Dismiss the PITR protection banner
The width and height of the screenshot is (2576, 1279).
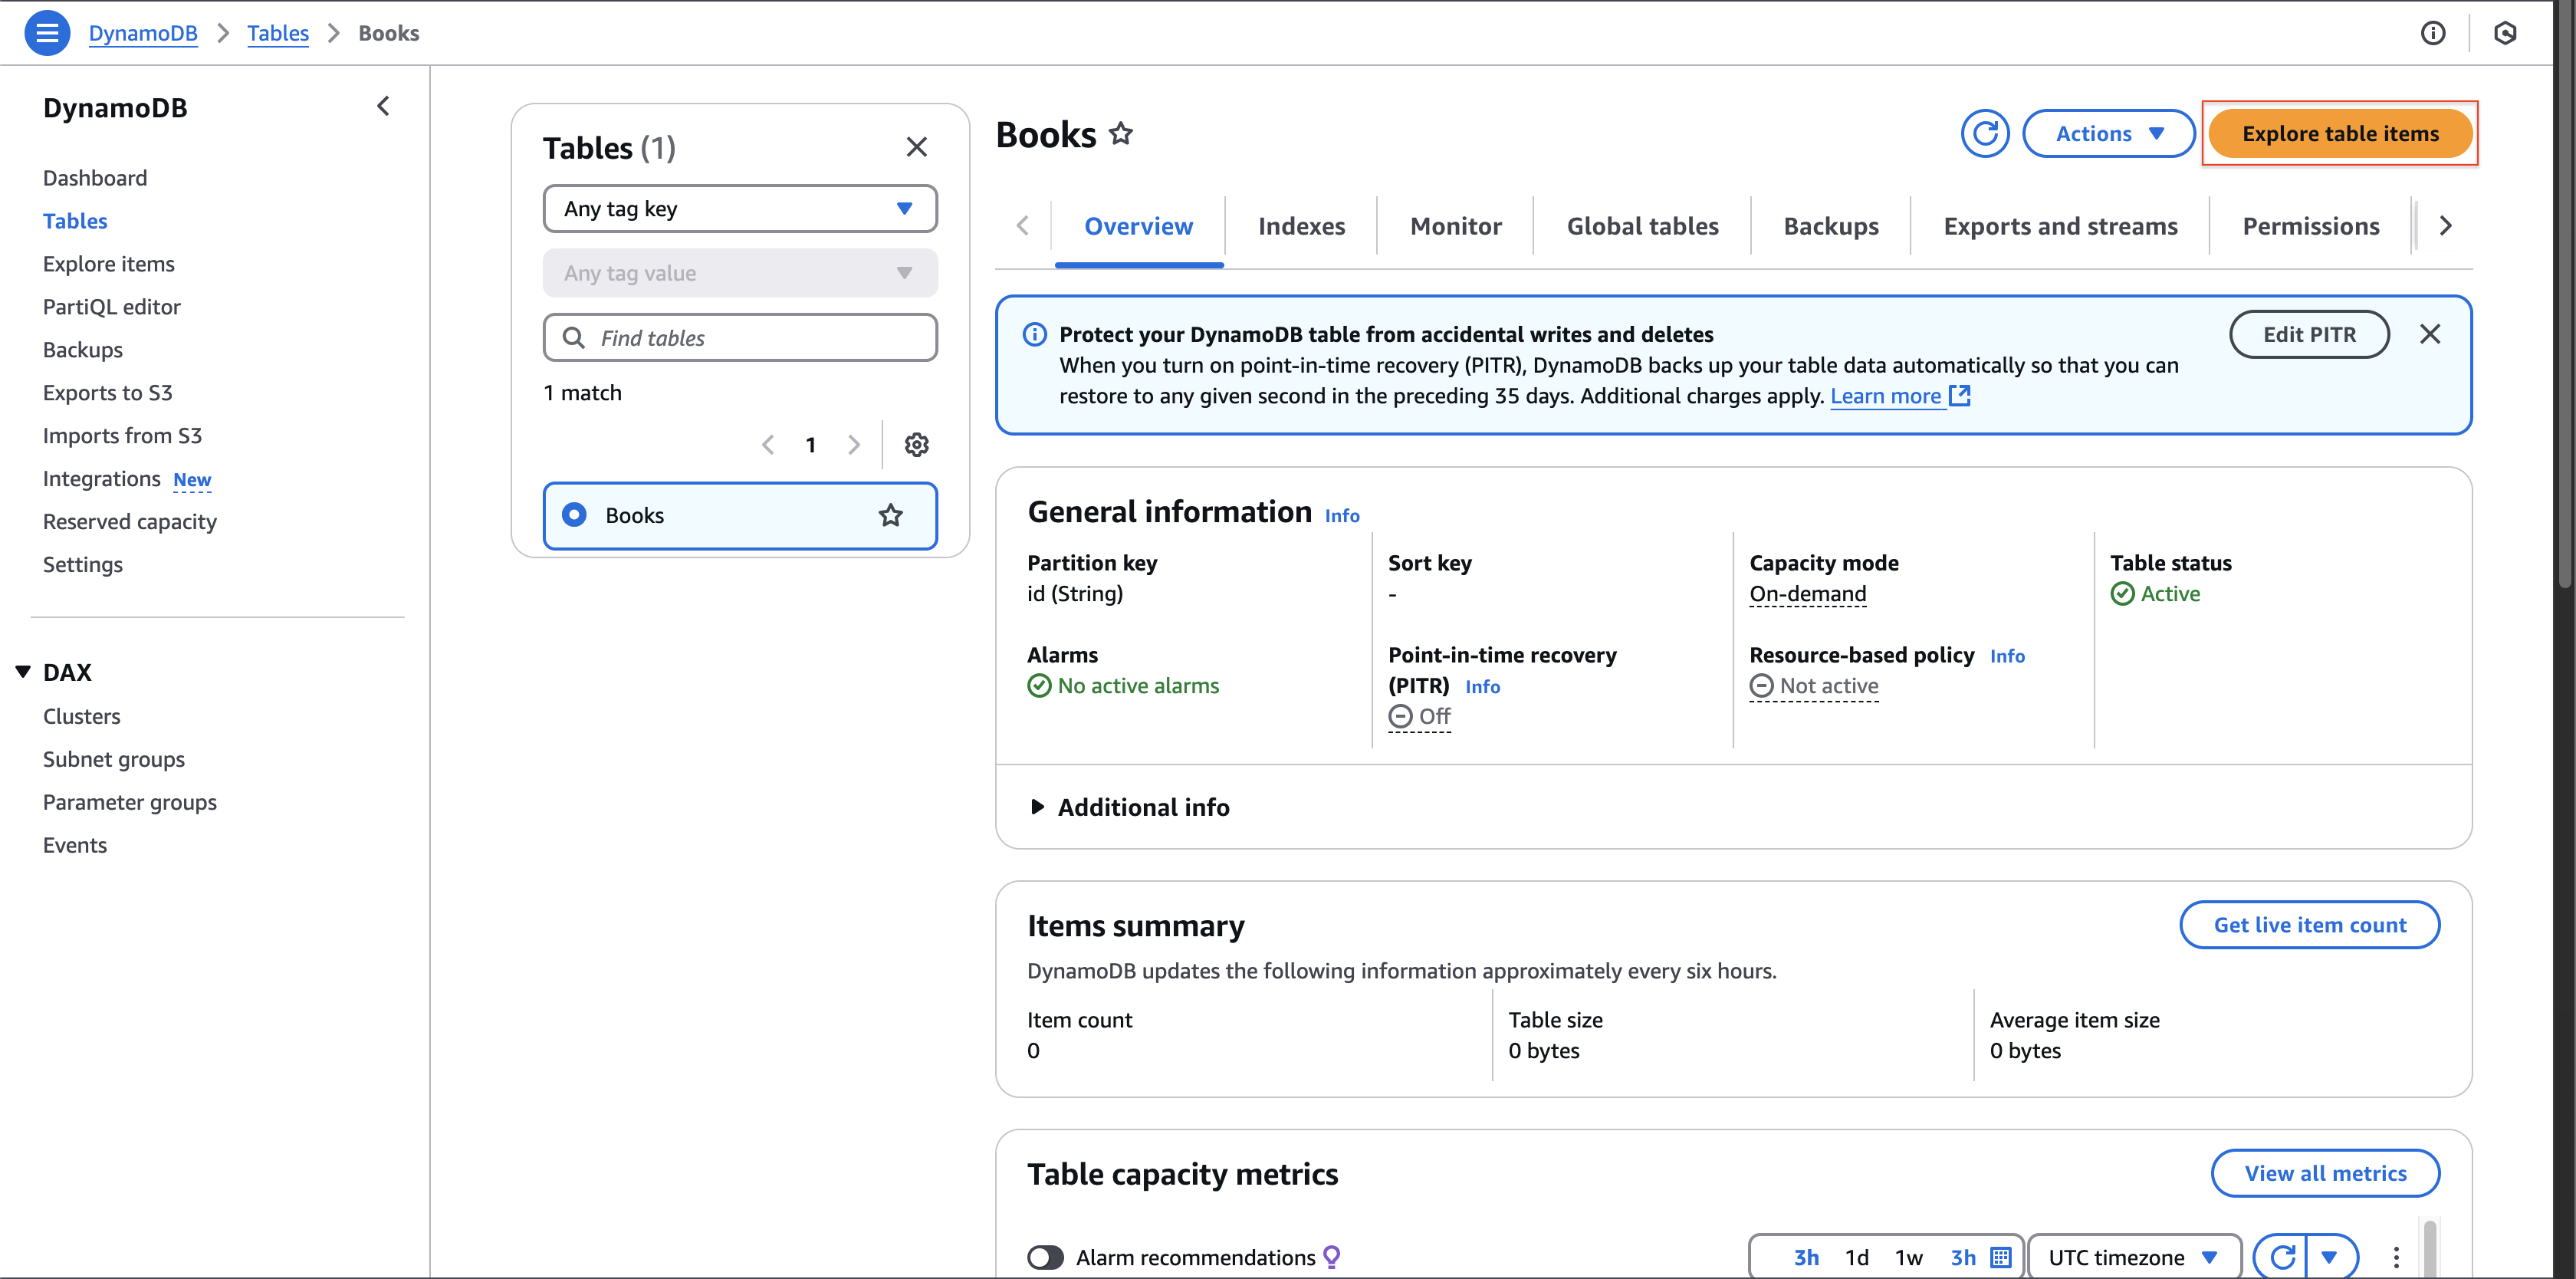click(x=2430, y=334)
